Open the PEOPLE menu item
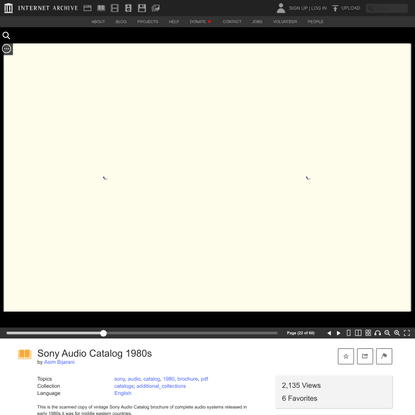The height and width of the screenshot is (415, 415). tap(315, 22)
